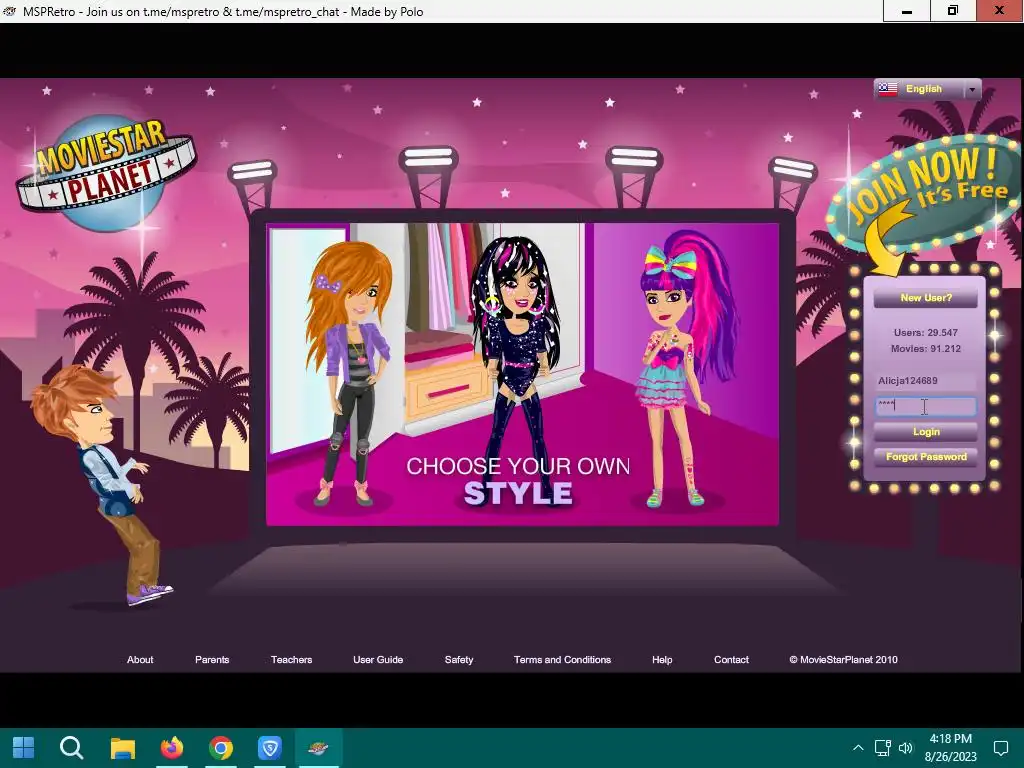Viewport: 1024px width, 768px height.
Task: Launch Firefox from the taskbar
Action: [172, 748]
